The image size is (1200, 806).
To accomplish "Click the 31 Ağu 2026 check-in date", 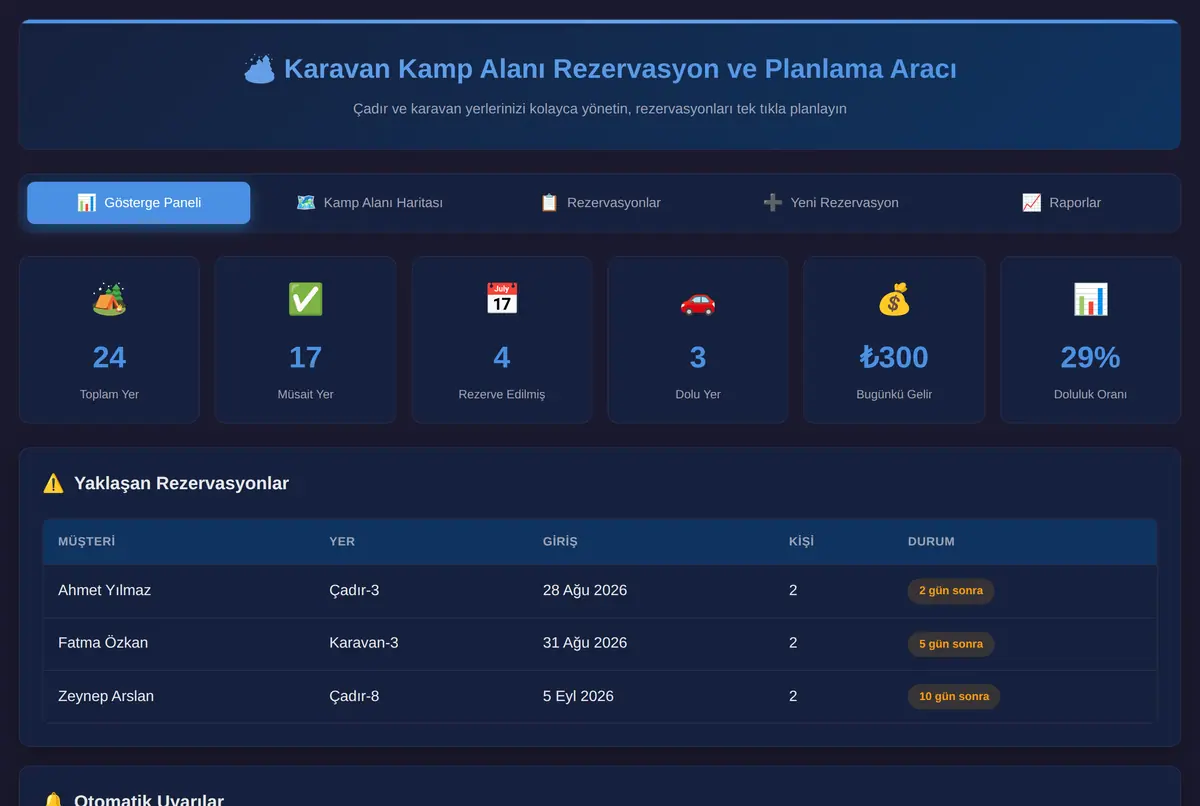I will [585, 643].
